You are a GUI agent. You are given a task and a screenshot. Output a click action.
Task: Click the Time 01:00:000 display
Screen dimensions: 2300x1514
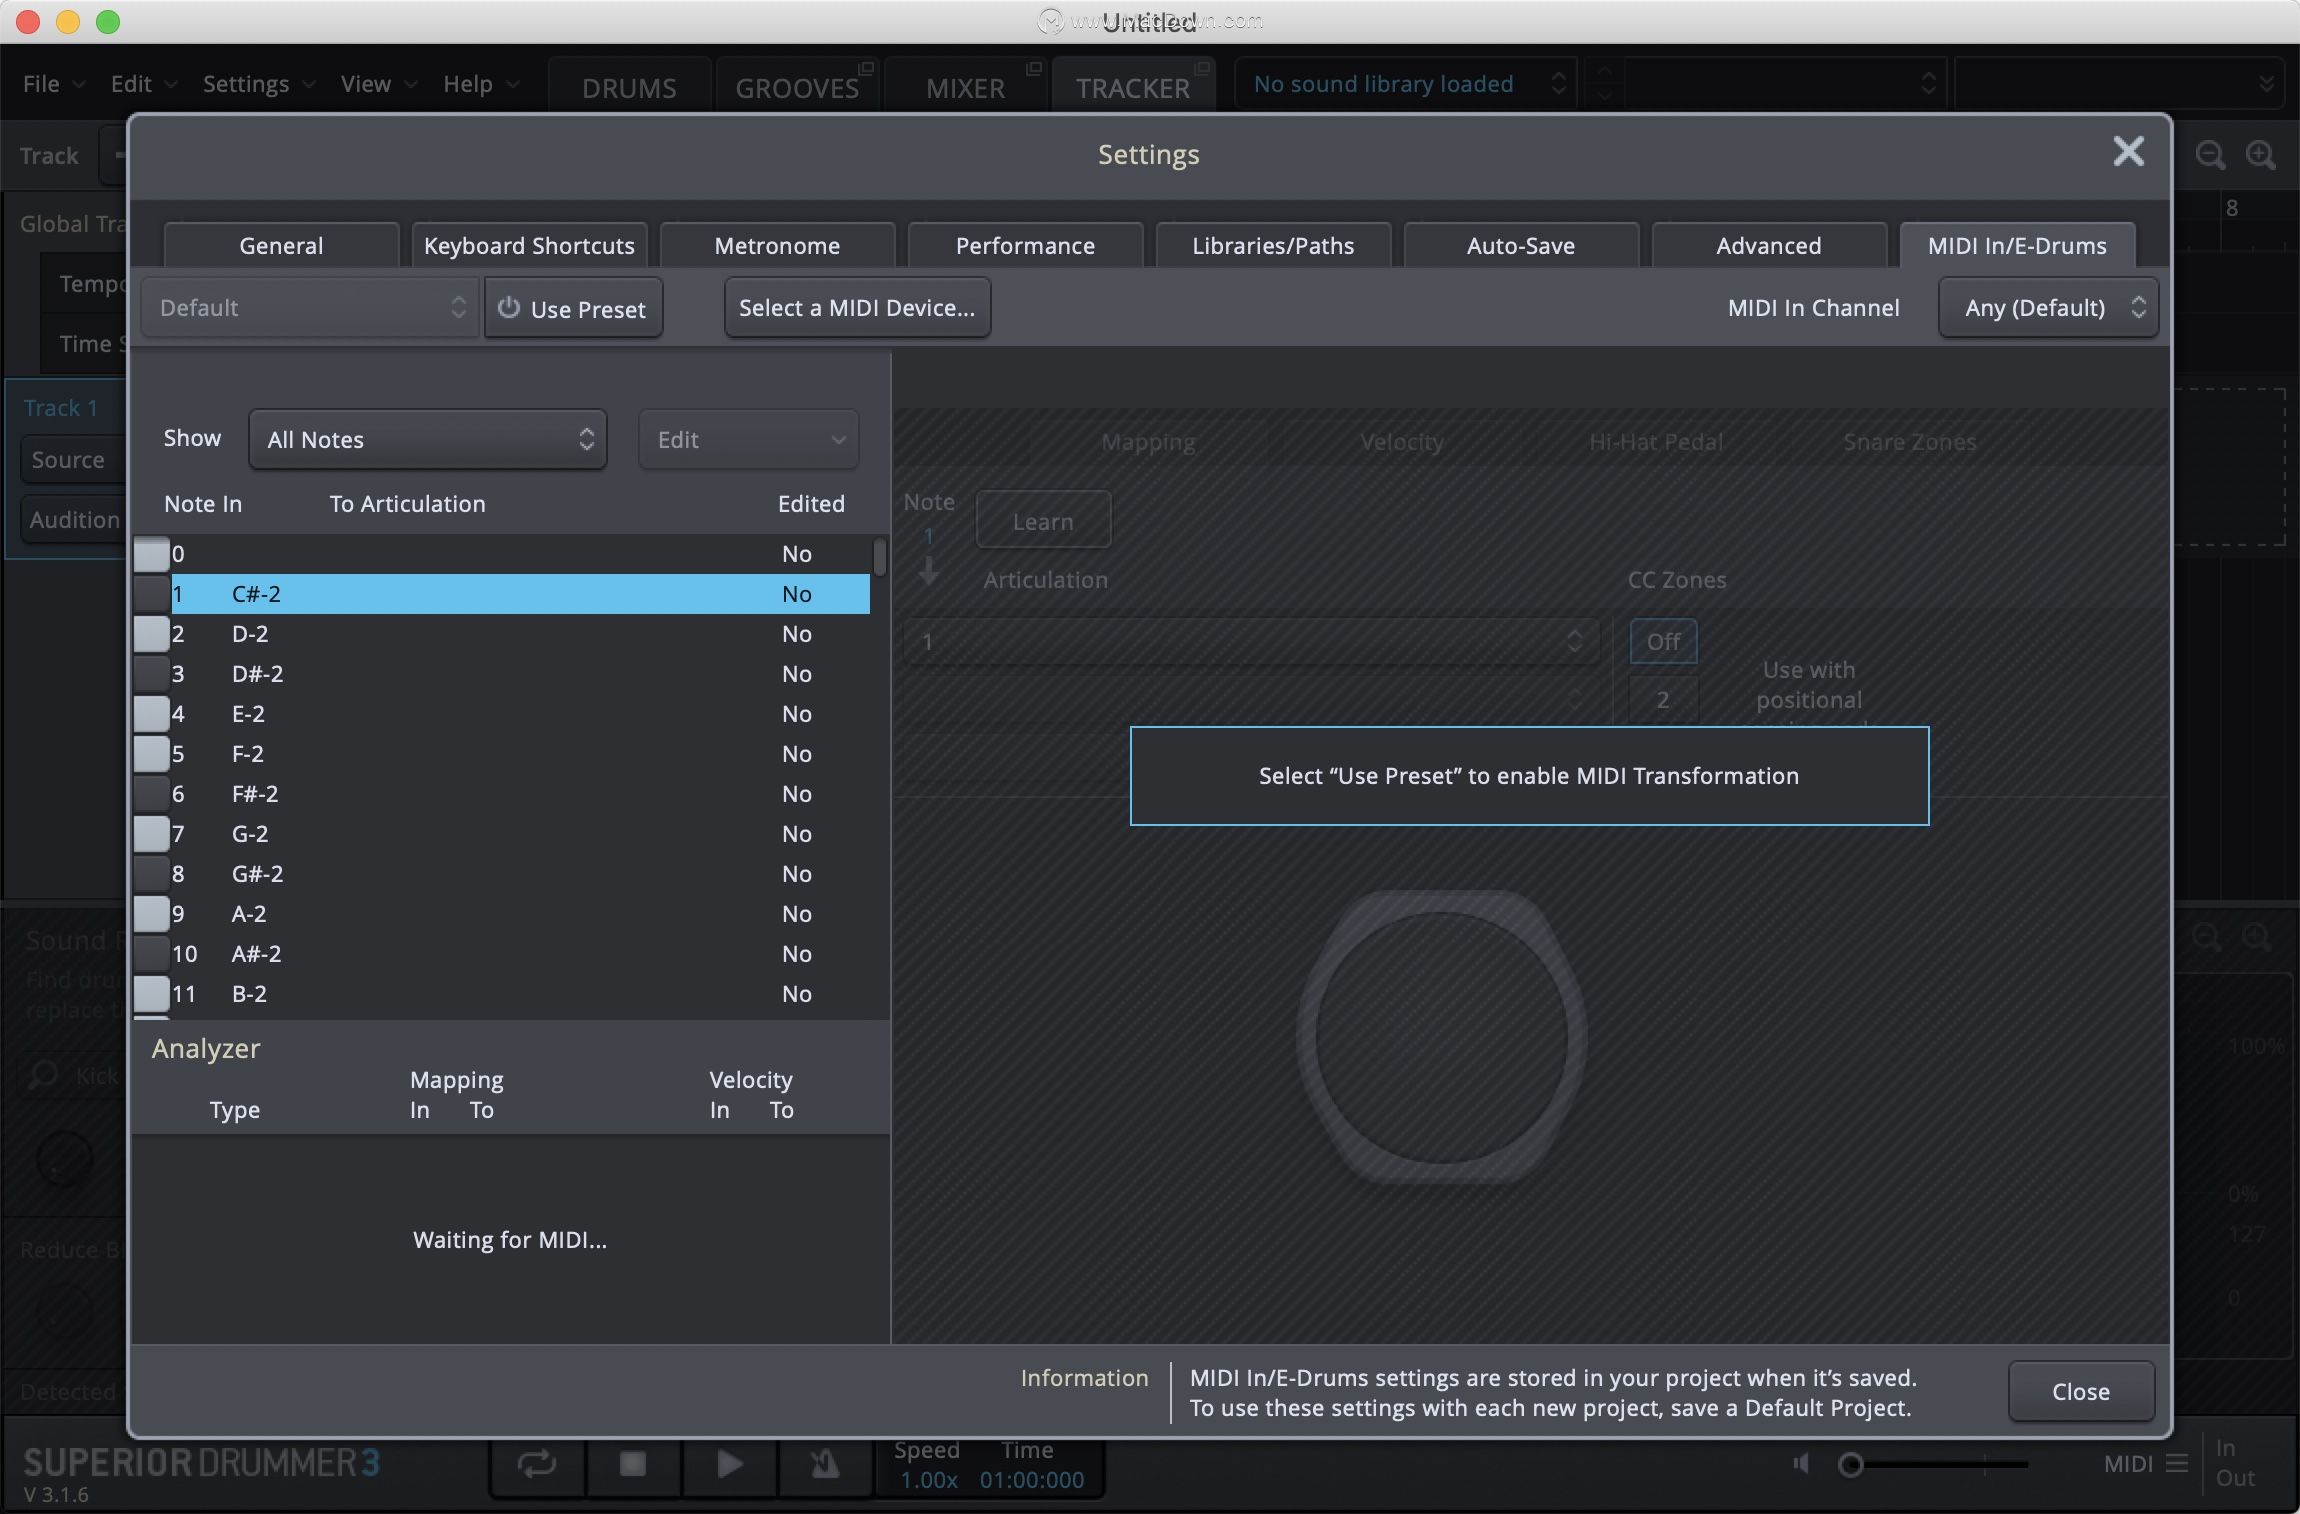[x=1032, y=1480]
